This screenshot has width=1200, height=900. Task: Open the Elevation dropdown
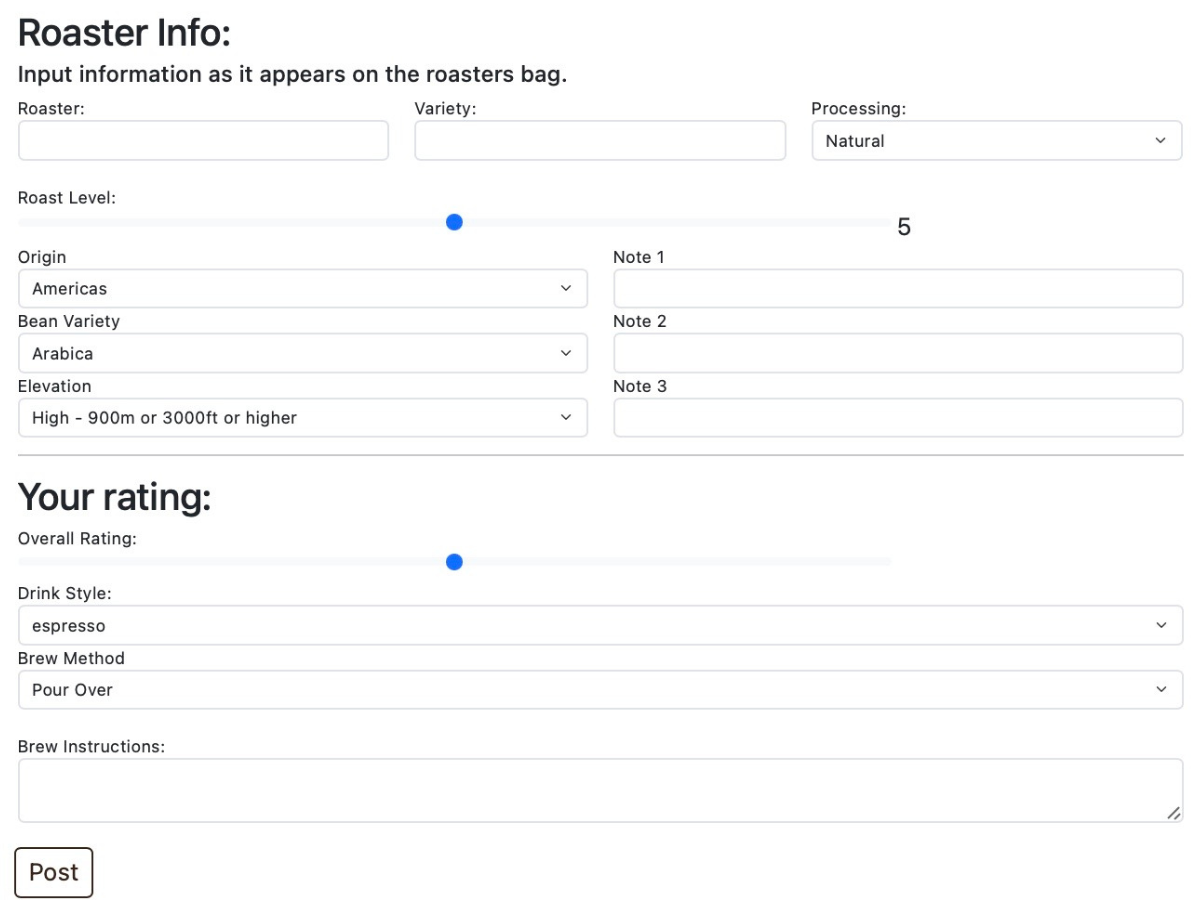coord(303,418)
